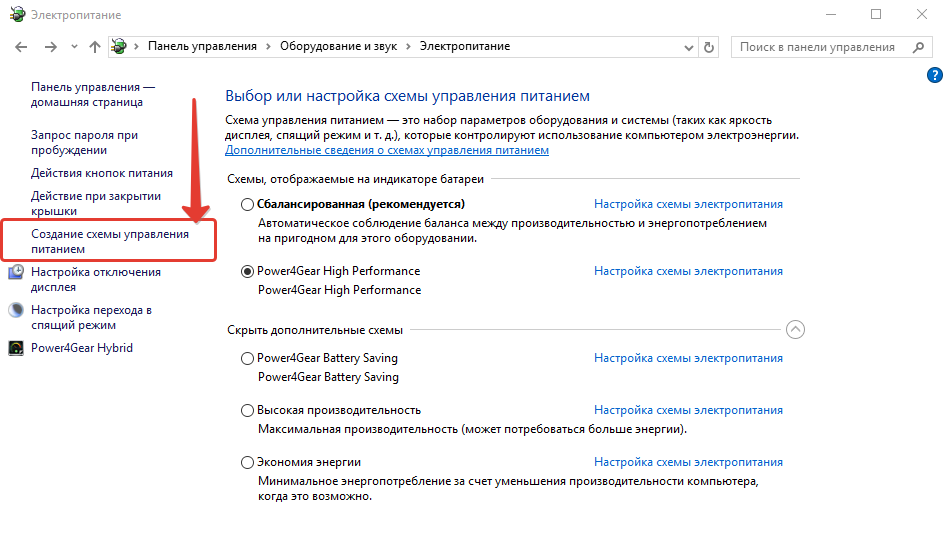Open Настройка схемы электропитания for Экономия энергии

click(x=688, y=462)
